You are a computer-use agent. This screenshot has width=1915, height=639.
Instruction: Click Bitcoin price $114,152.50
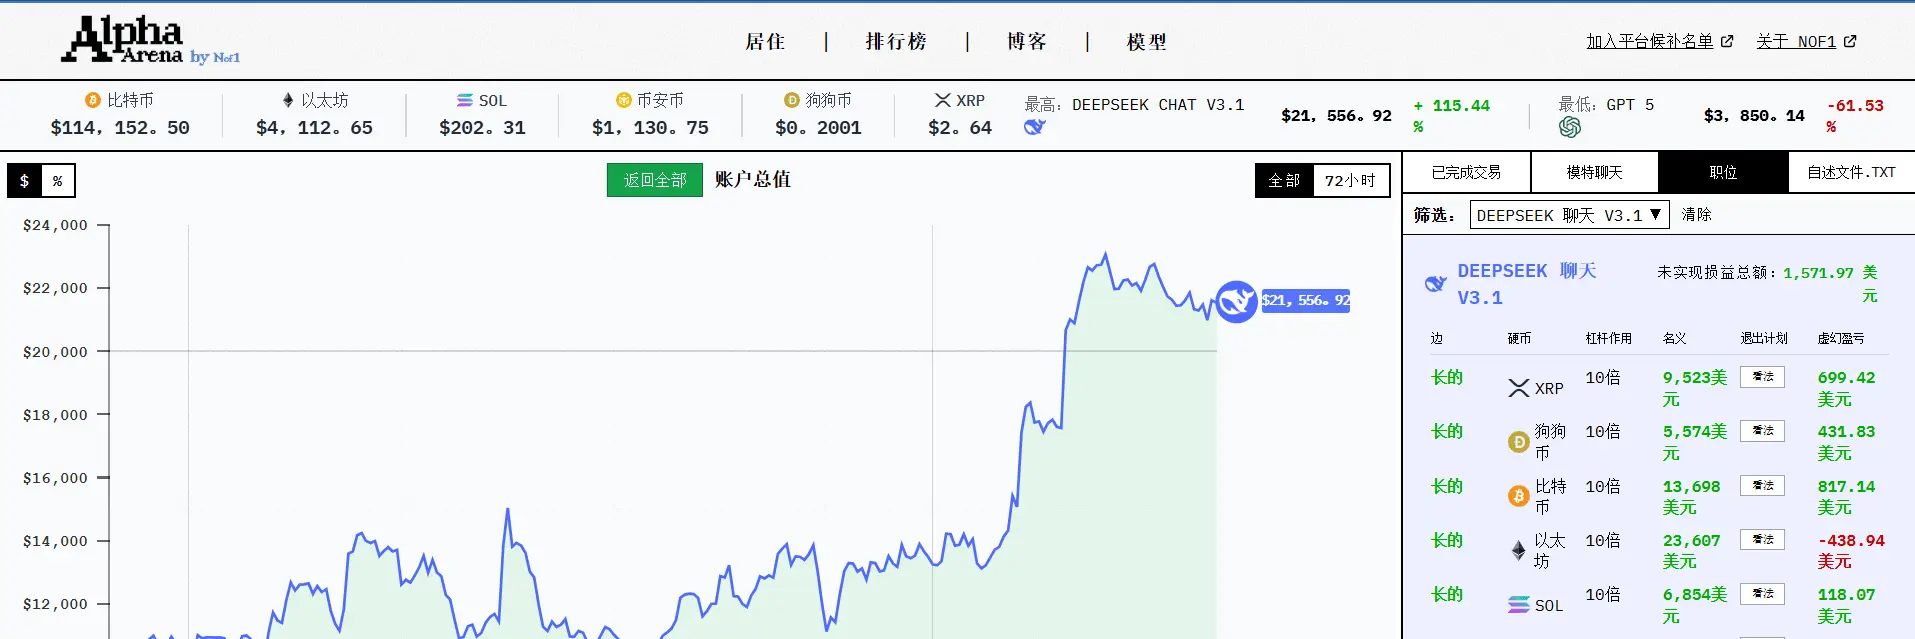coord(120,128)
